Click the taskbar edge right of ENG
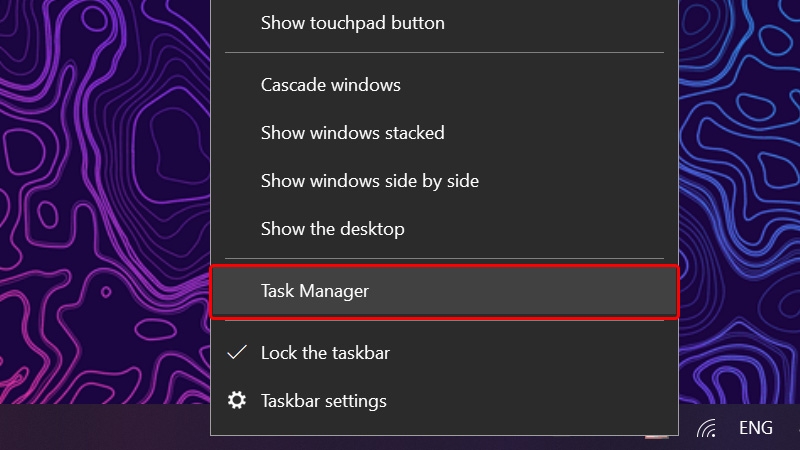 pyautogui.click(x=788, y=428)
